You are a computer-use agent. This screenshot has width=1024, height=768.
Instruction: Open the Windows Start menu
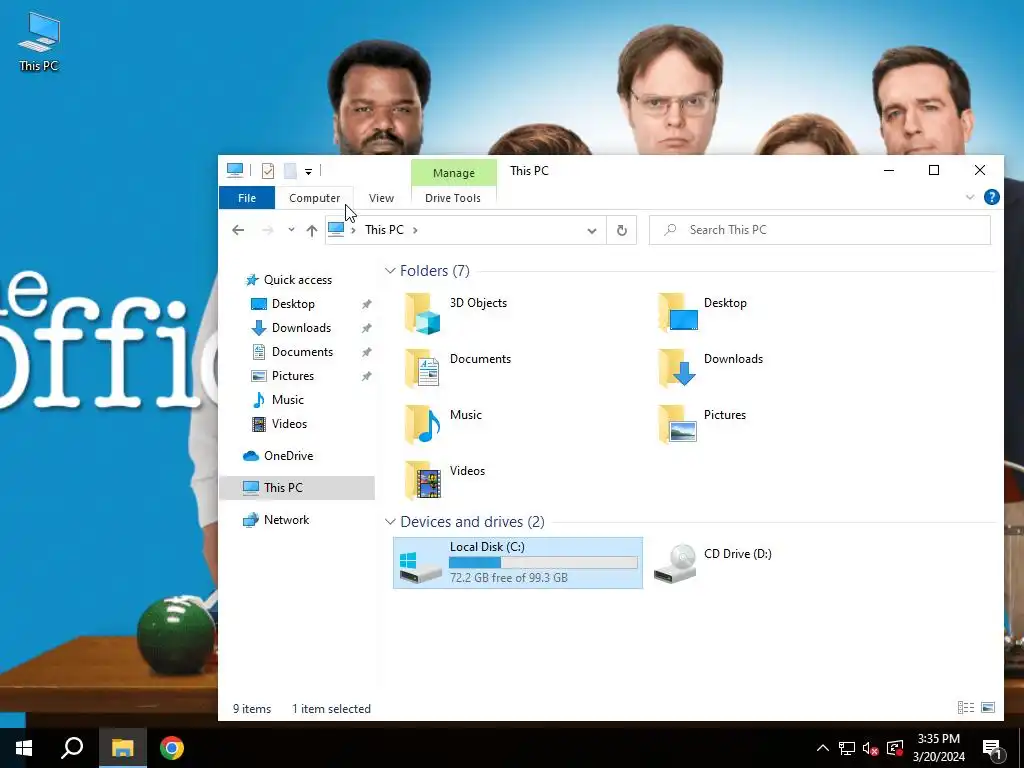pyautogui.click(x=24, y=748)
